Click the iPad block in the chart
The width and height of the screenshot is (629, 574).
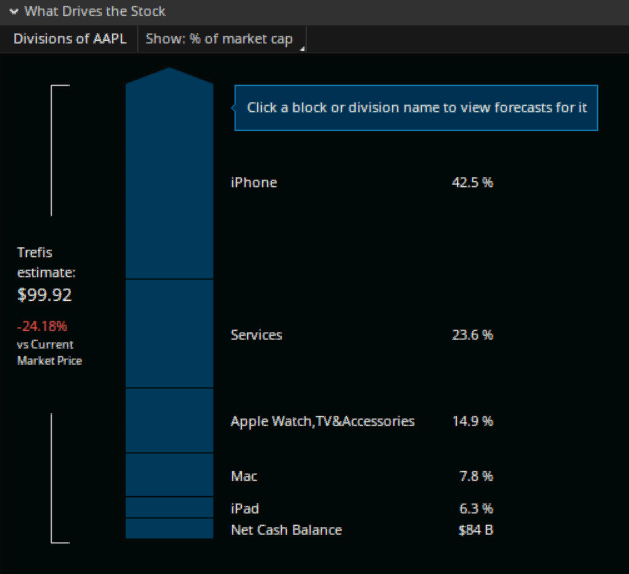tap(169, 507)
